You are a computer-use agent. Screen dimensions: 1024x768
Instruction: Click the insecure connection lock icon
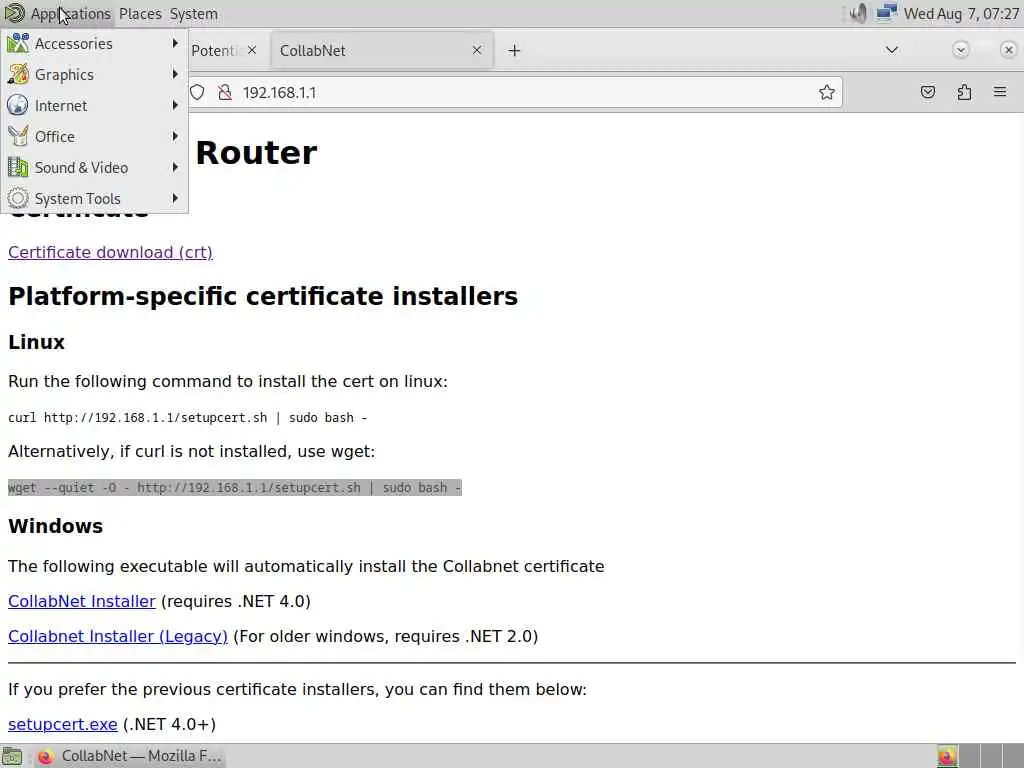[225, 92]
